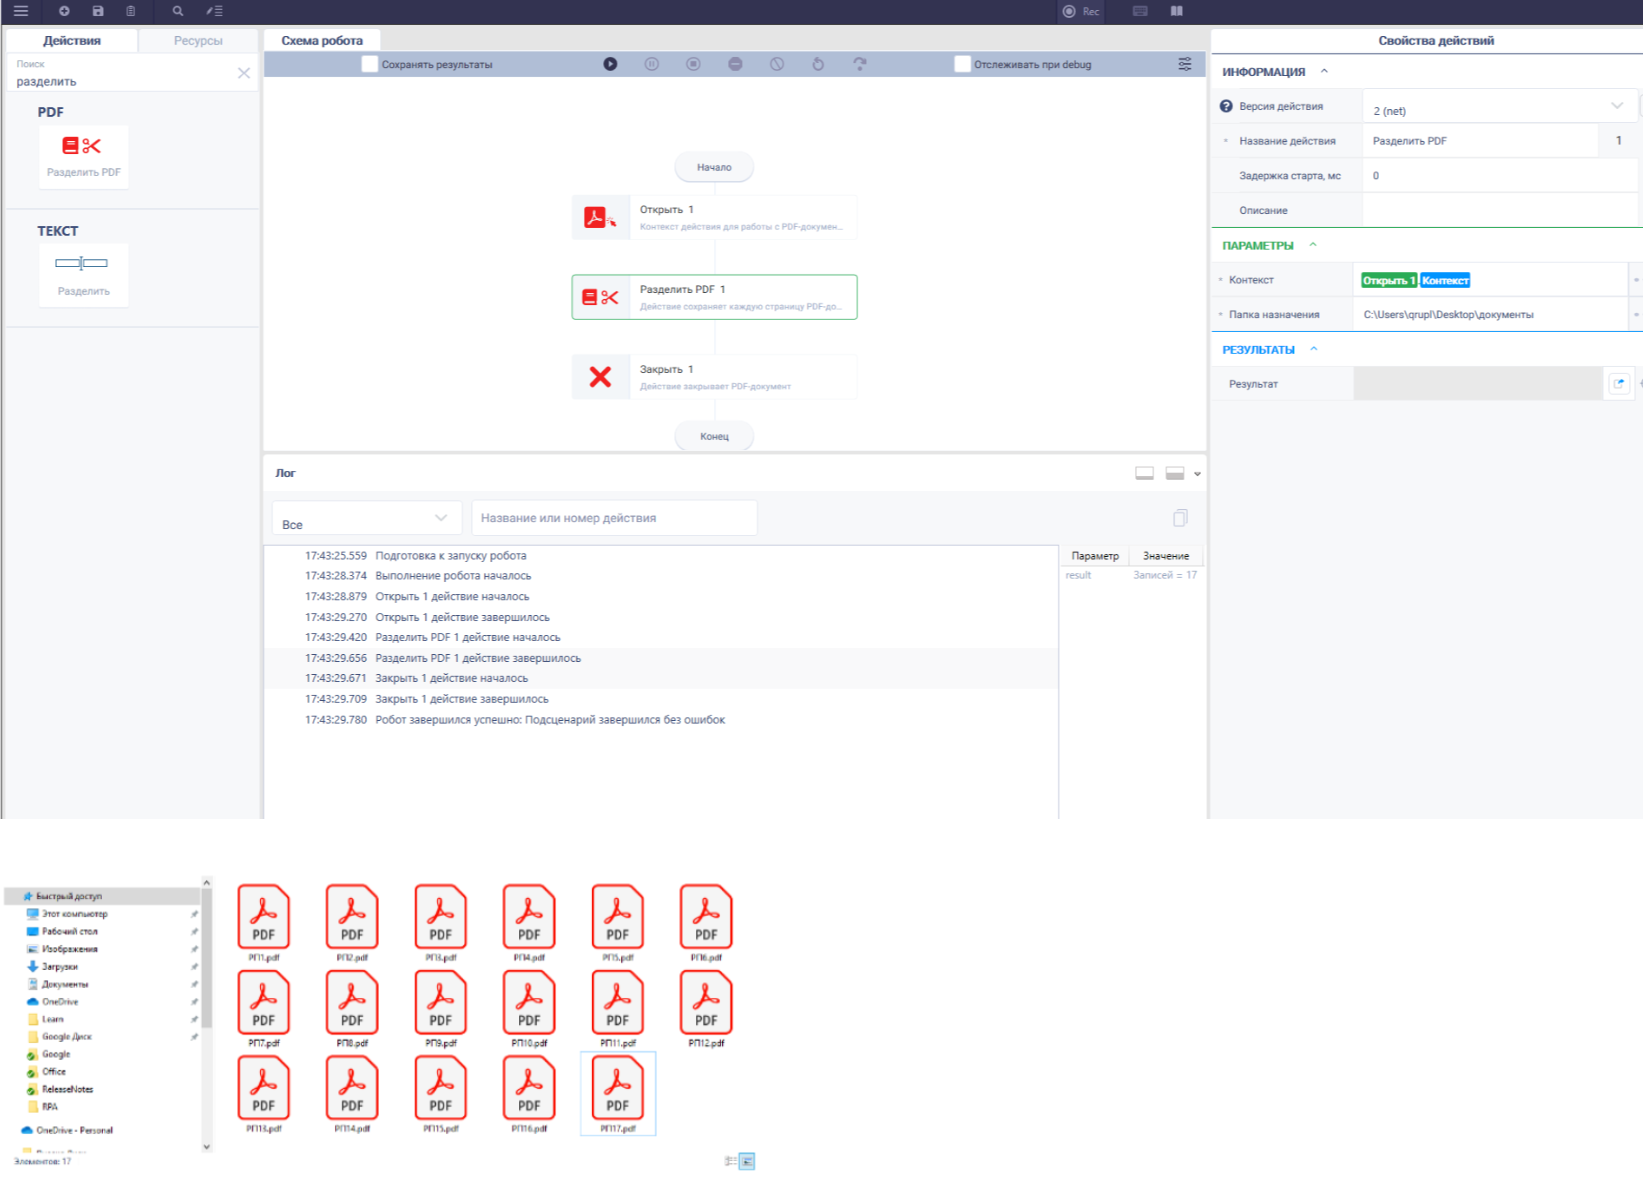The height and width of the screenshot is (1188, 1643).
Task: Select the Закрыть 1 block in the diagram
Action: pos(714,377)
